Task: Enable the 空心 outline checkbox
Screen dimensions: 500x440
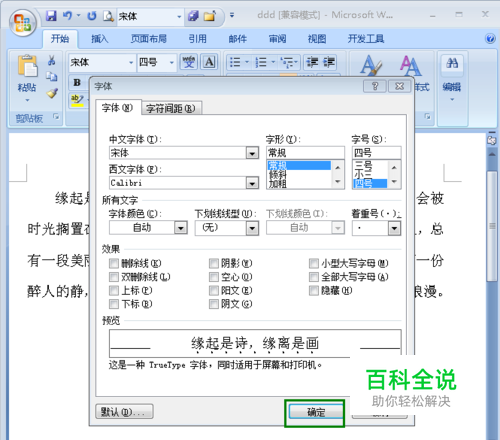Action: pos(214,277)
